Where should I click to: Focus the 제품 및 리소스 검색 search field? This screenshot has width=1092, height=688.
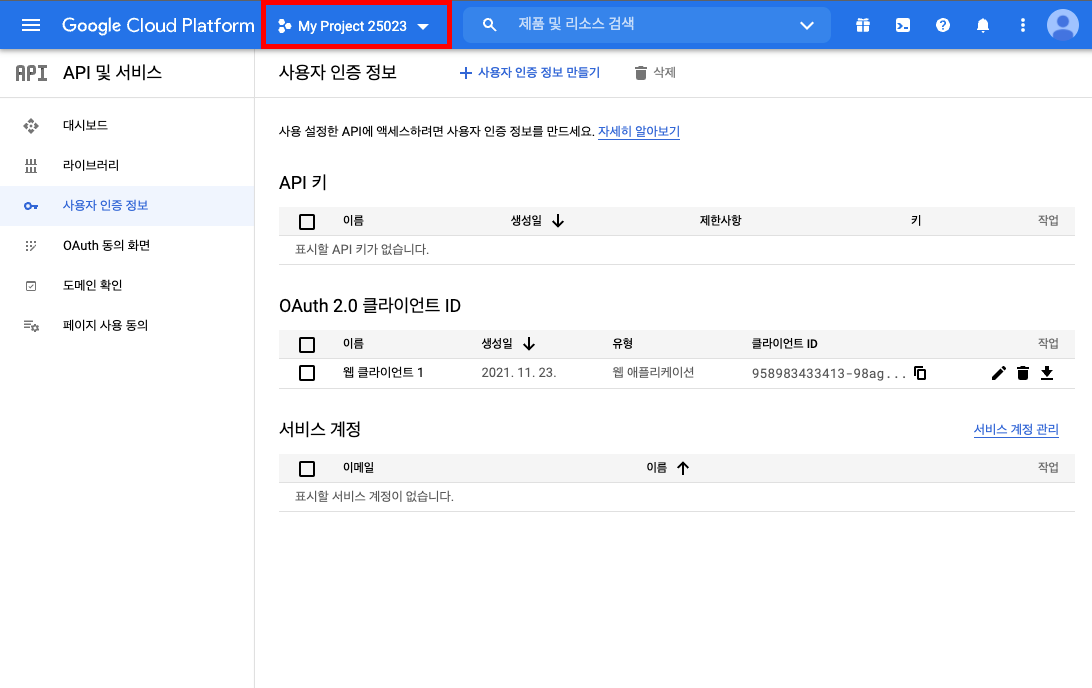tap(640, 24)
